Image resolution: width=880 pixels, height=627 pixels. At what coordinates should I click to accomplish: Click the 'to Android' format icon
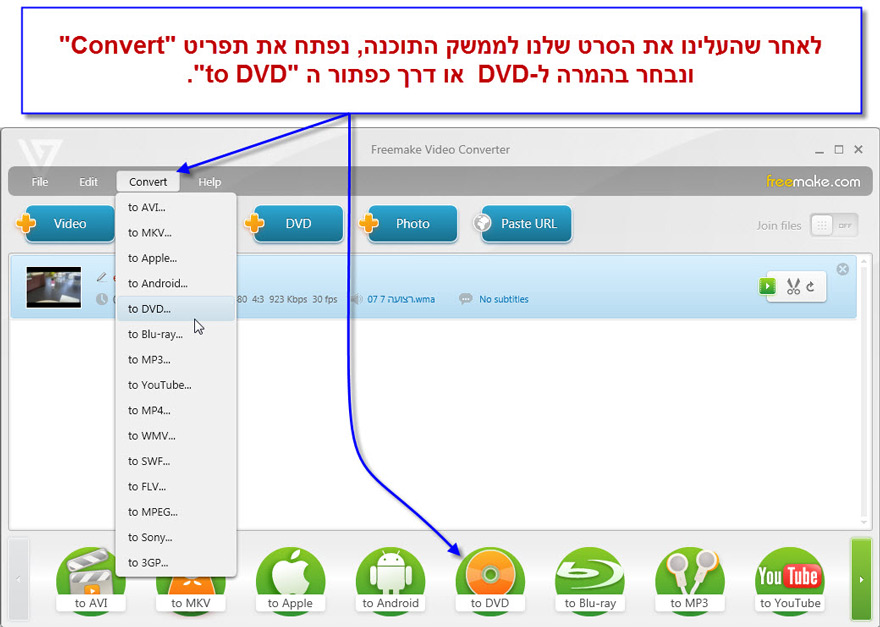tap(391, 581)
